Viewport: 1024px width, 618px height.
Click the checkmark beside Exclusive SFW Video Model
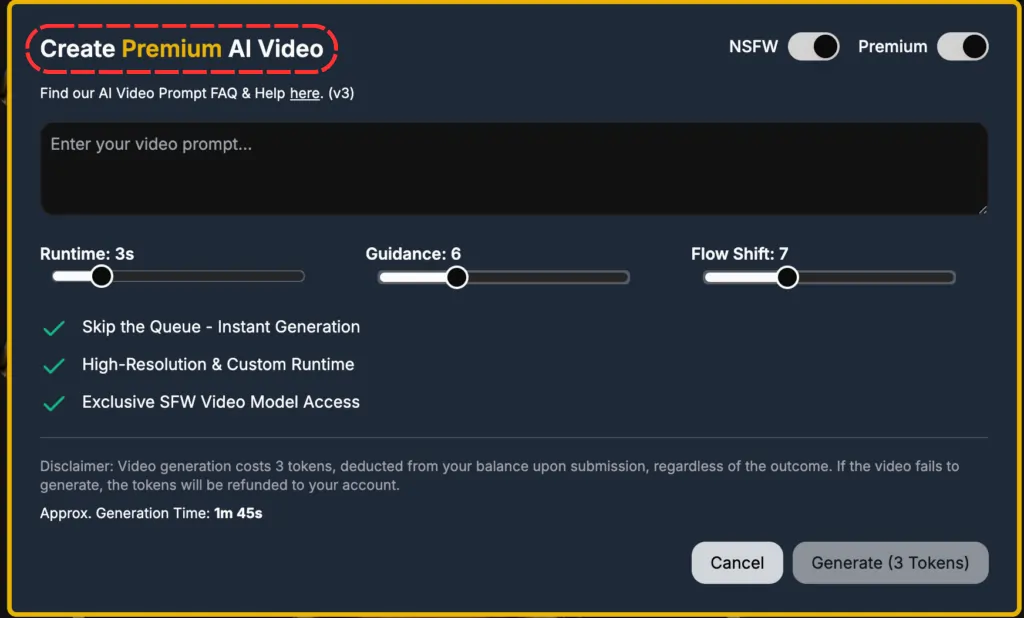(x=54, y=404)
